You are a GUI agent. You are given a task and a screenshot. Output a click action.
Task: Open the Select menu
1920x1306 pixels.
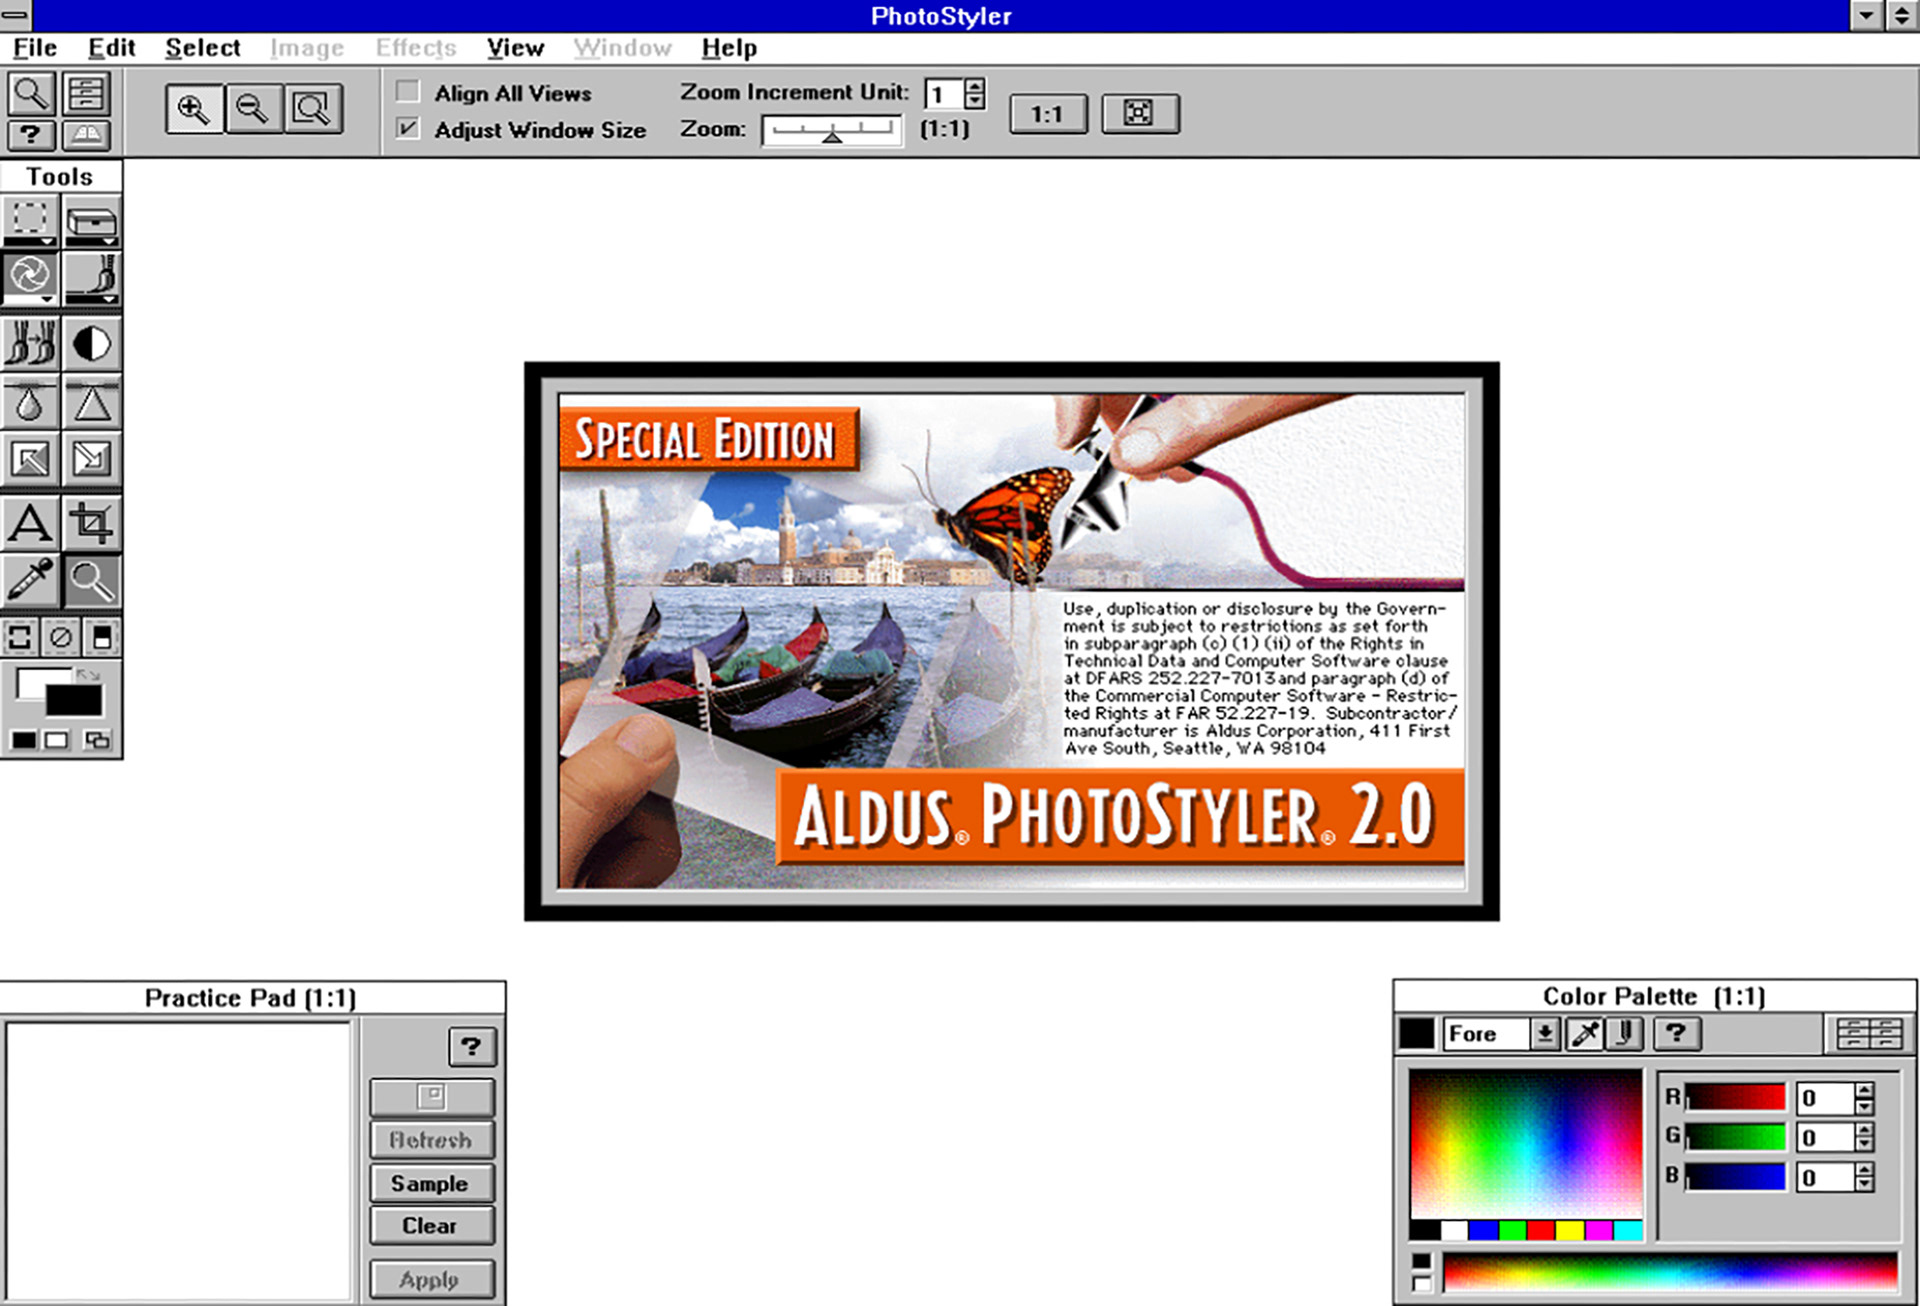pyautogui.click(x=203, y=48)
